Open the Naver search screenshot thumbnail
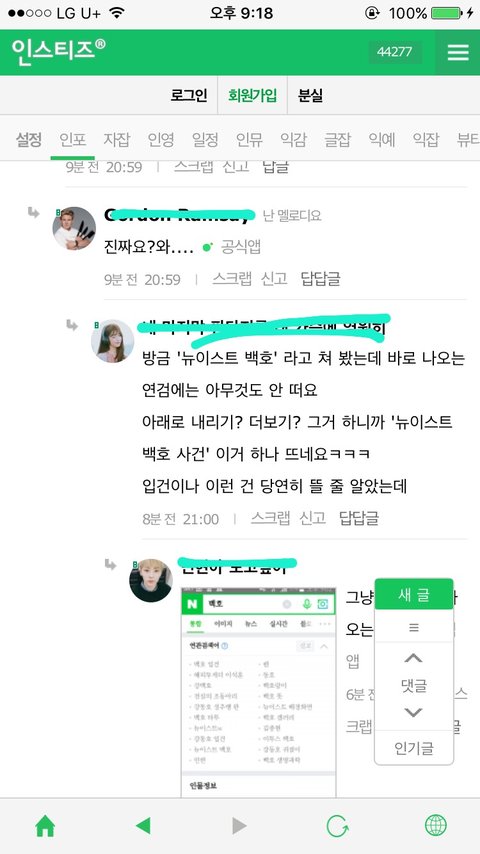 click(258, 692)
